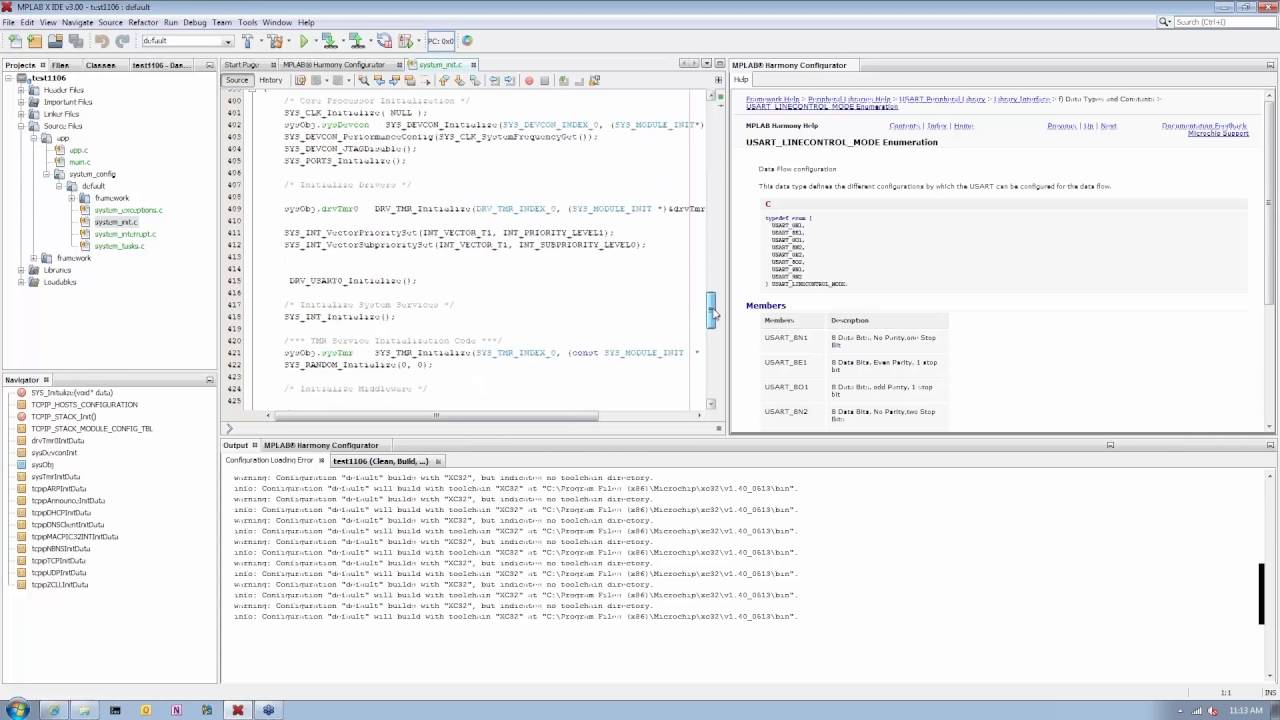Click the red record macro icon
The width and height of the screenshot is (1280, 720).
[529, 81]
